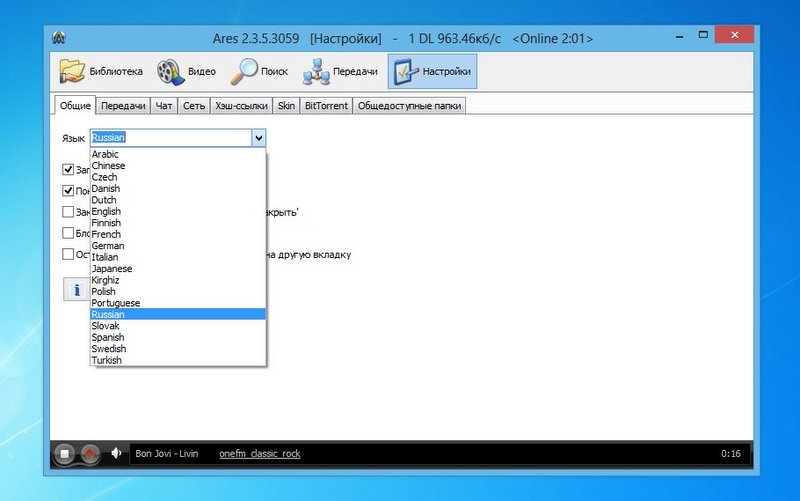Viewport: 800px width, 501px height.
Task: Check the third checkbox ending with 'закрыть'
Action: pyautogui.click(x=68, y=212)
